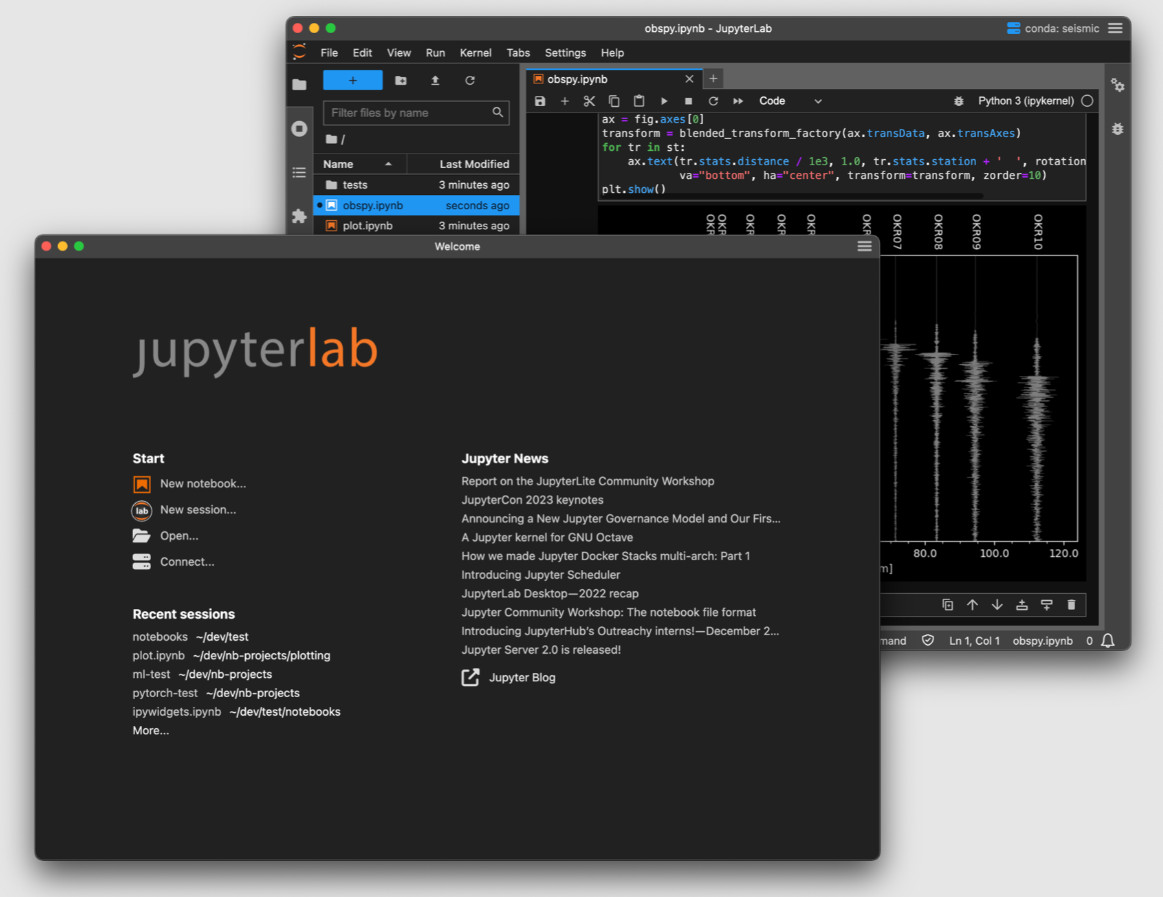Open the Help menu
The image size is (1163, 897).
point(612,53)
